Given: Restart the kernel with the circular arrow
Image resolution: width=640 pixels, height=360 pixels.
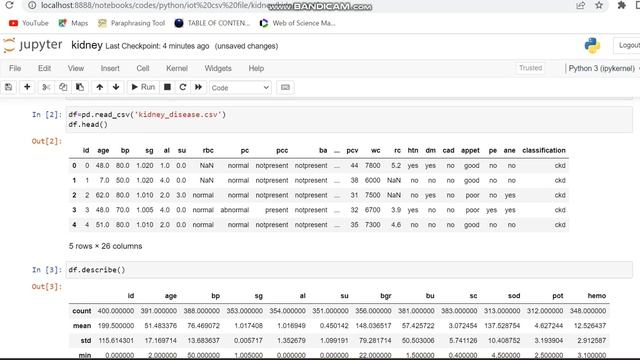Looking at the screenshot, I should click(183, 87).
